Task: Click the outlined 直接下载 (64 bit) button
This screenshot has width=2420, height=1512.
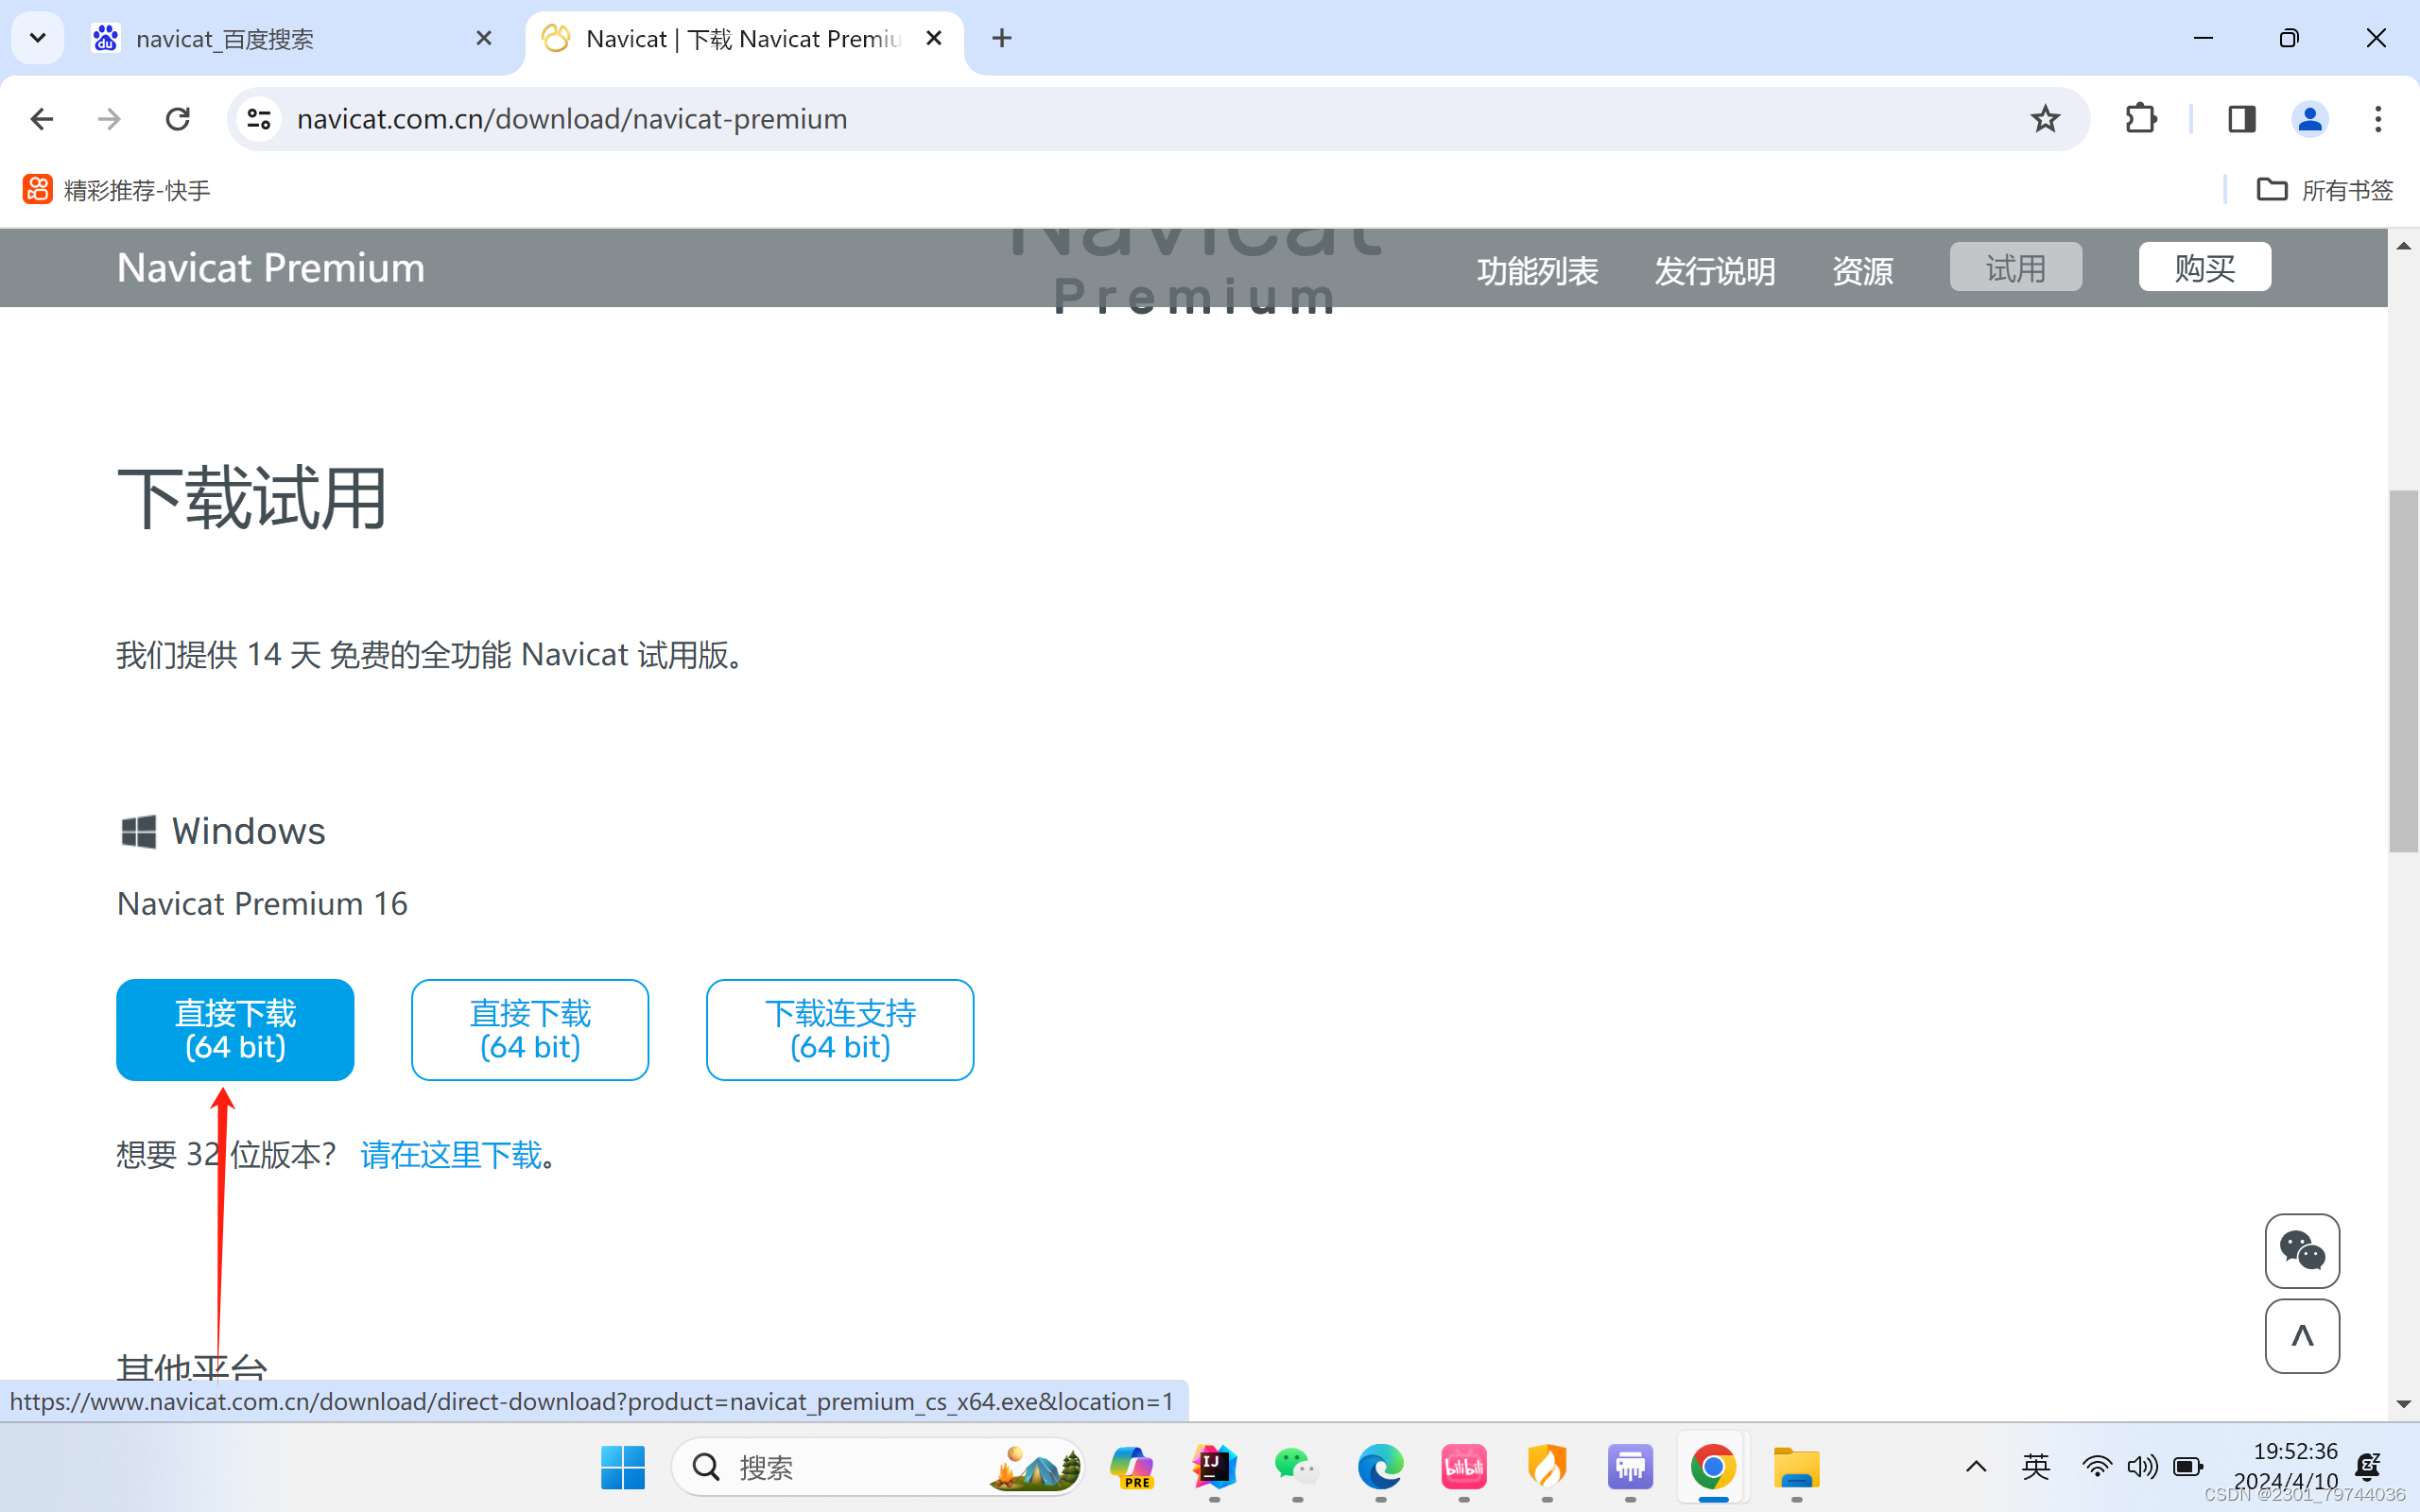Action: point(529,1029)
